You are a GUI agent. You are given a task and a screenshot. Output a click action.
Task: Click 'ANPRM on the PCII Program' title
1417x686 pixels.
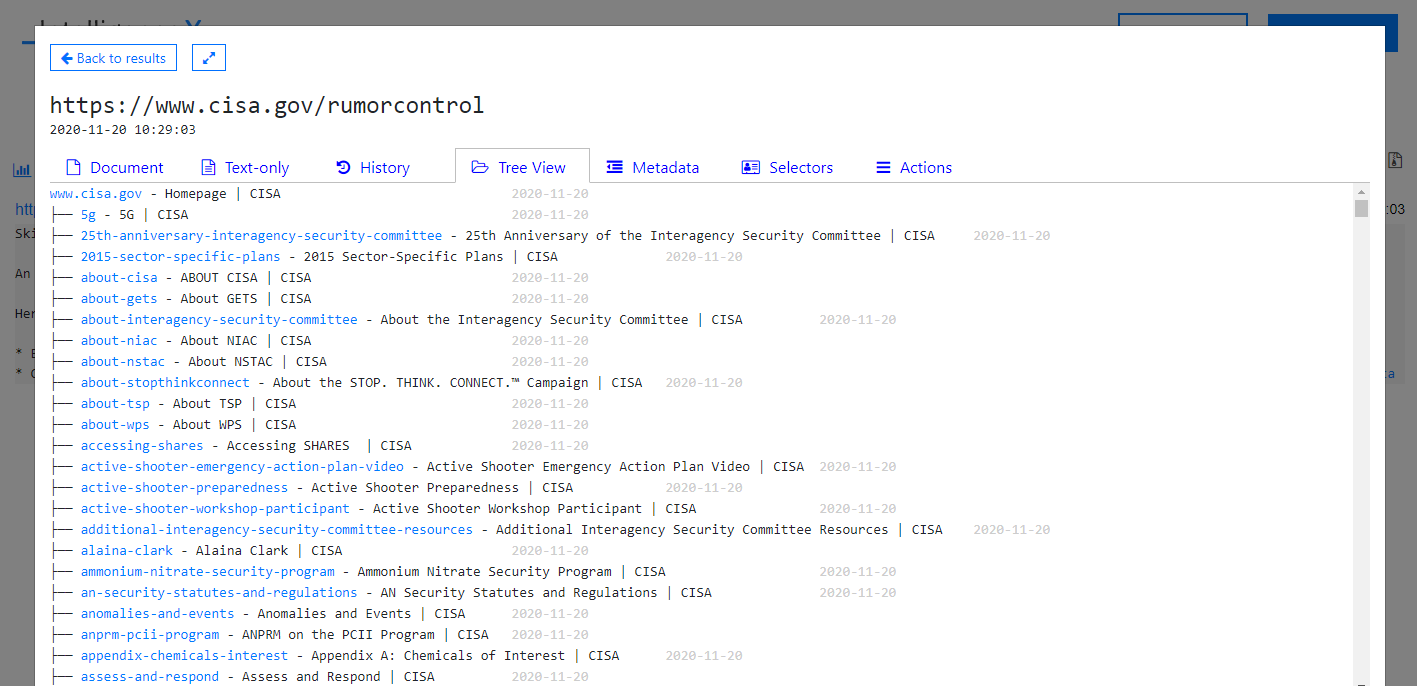point(338,635)
